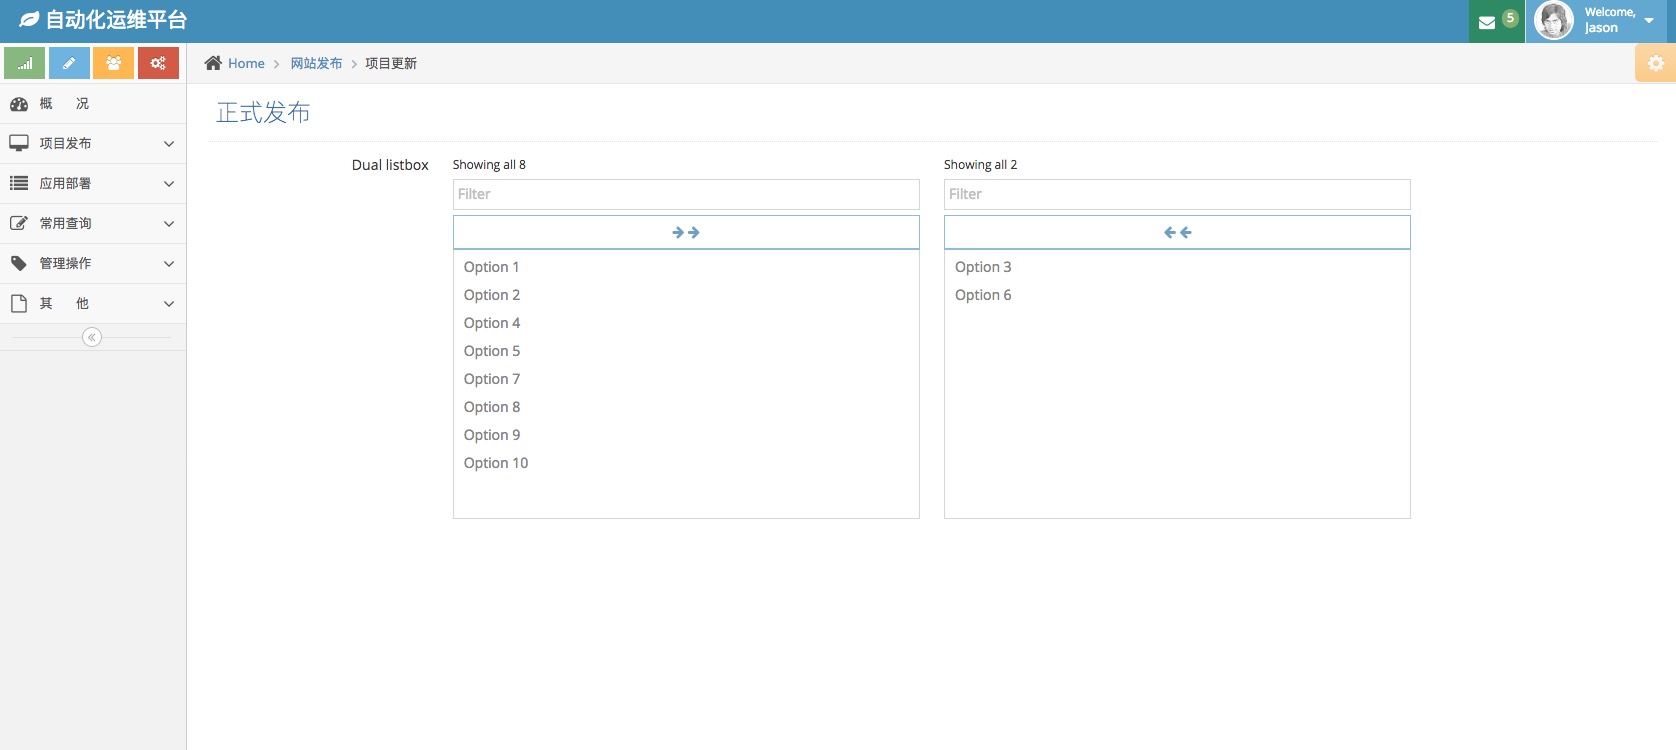
Task: Open the 项目发布 sidebar menu
Action: (93, 144)
